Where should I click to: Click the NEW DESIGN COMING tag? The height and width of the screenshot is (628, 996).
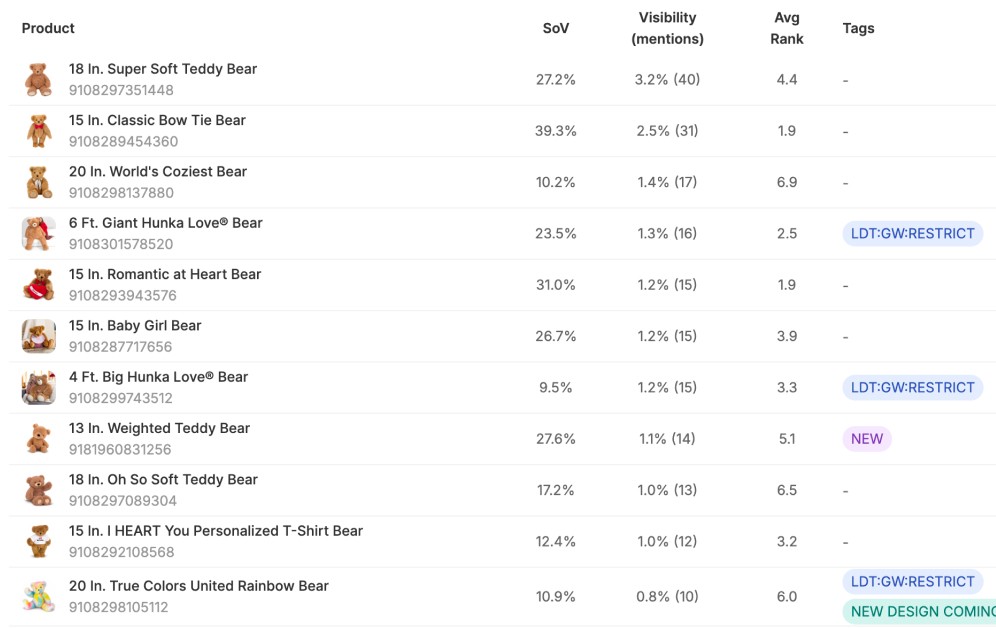coord(919,611)
